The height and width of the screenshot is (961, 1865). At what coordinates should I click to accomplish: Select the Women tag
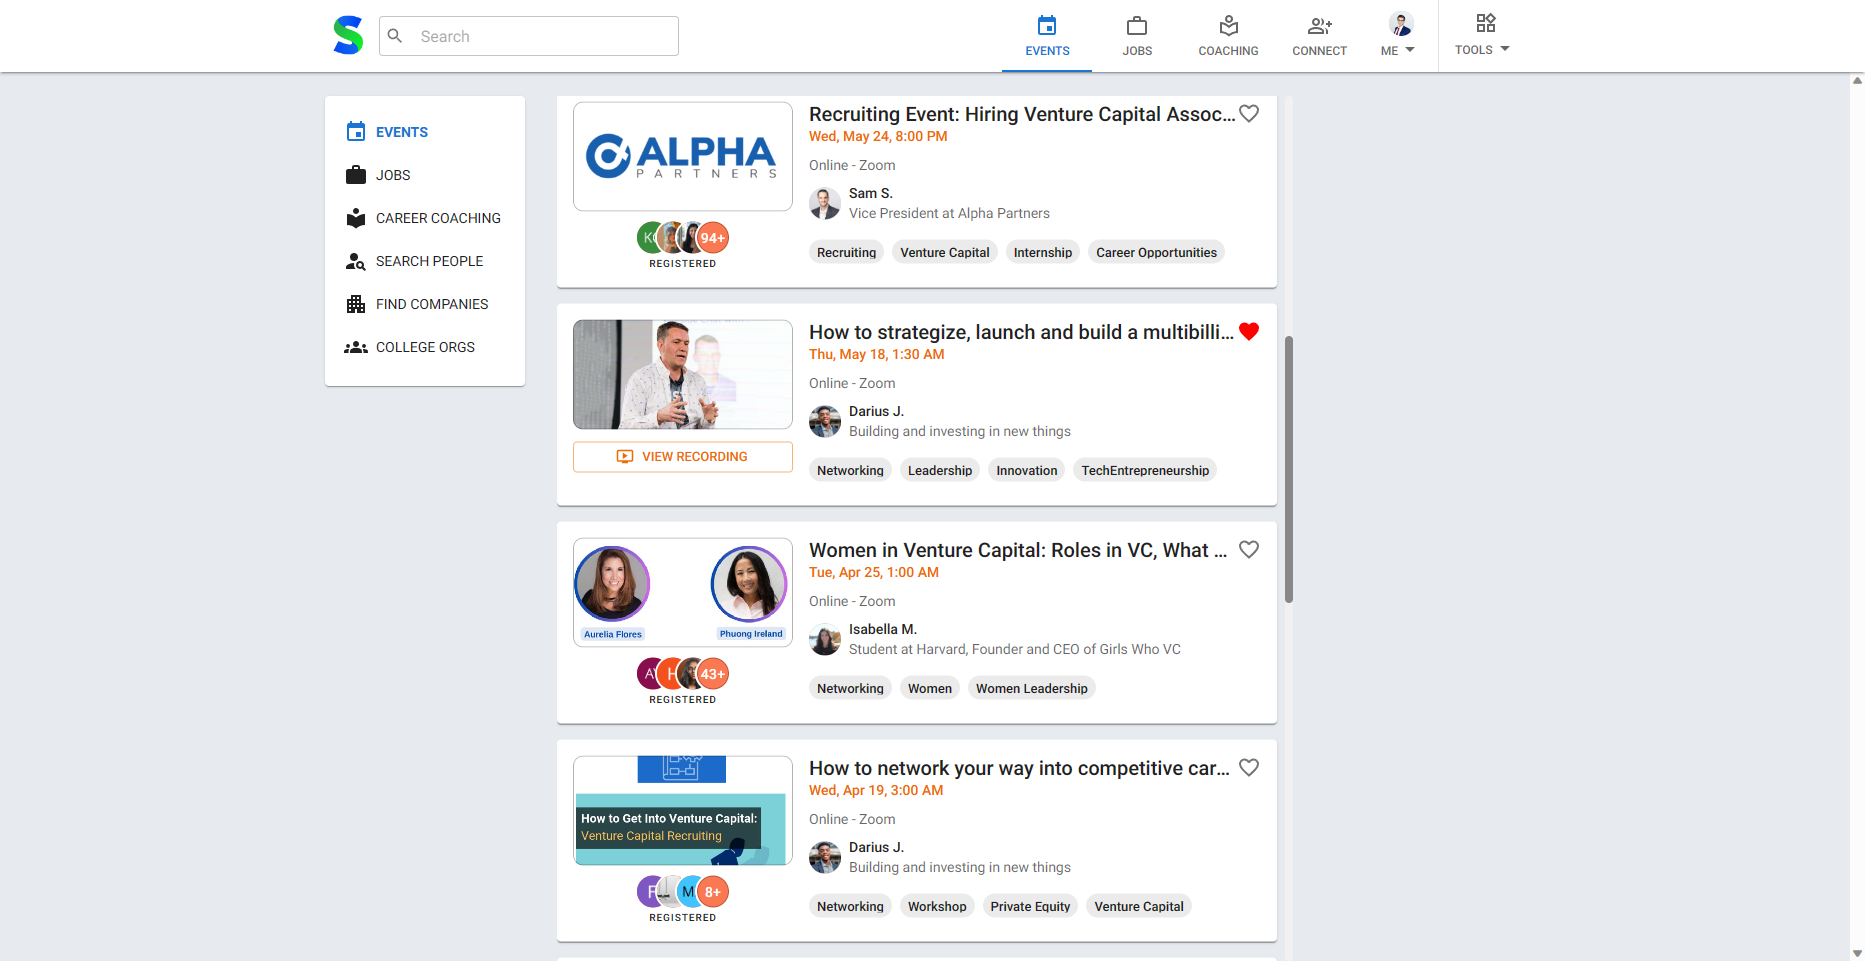(x=930, y=688)
